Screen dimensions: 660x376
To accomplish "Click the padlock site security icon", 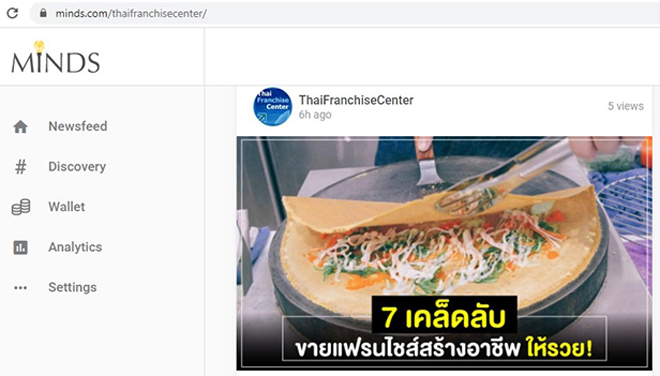I will (43, 13).
